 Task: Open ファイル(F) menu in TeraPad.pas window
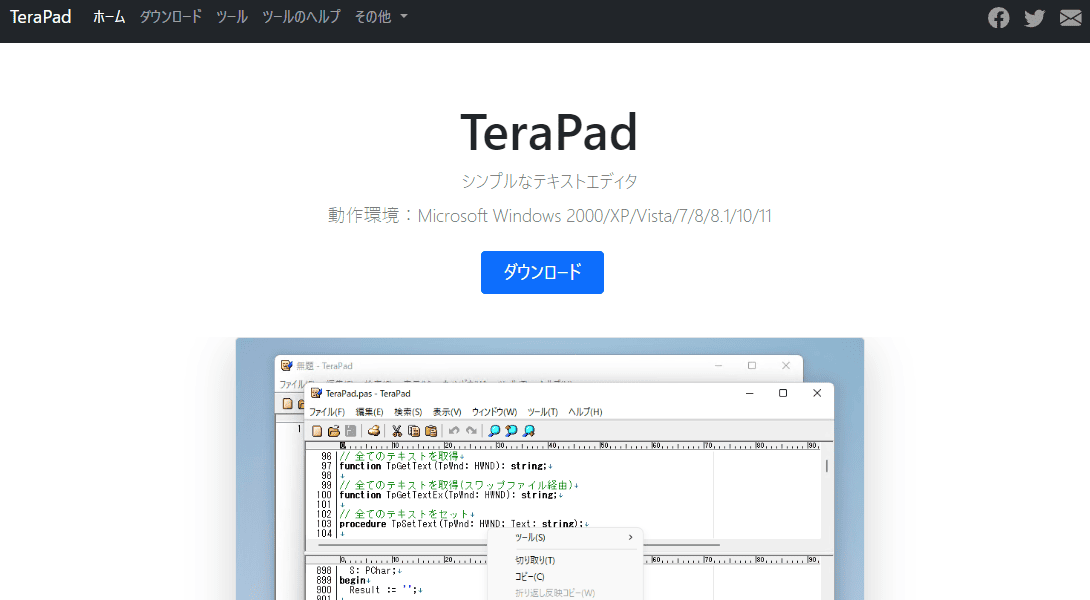(327, 412)
